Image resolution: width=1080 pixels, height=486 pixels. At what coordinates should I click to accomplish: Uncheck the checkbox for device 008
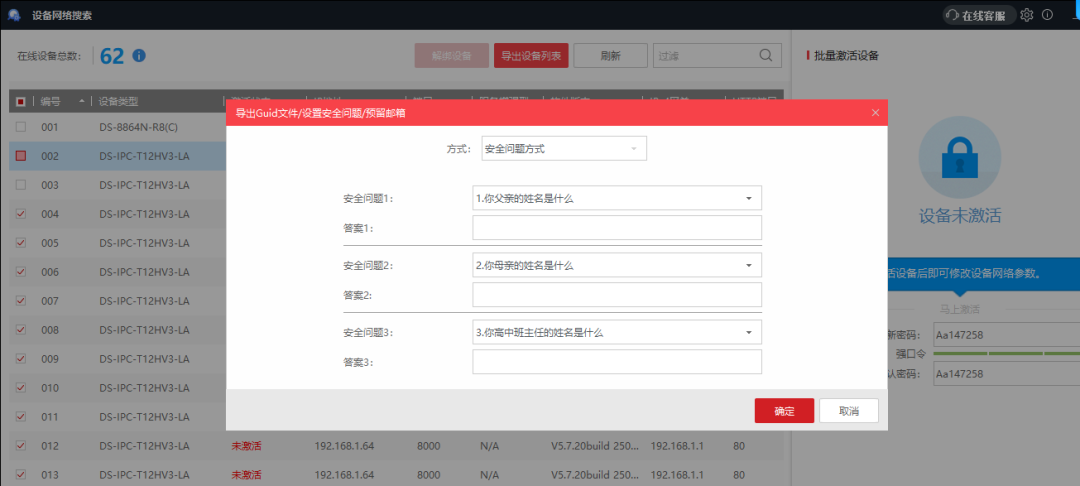click(x=21, y=330)
